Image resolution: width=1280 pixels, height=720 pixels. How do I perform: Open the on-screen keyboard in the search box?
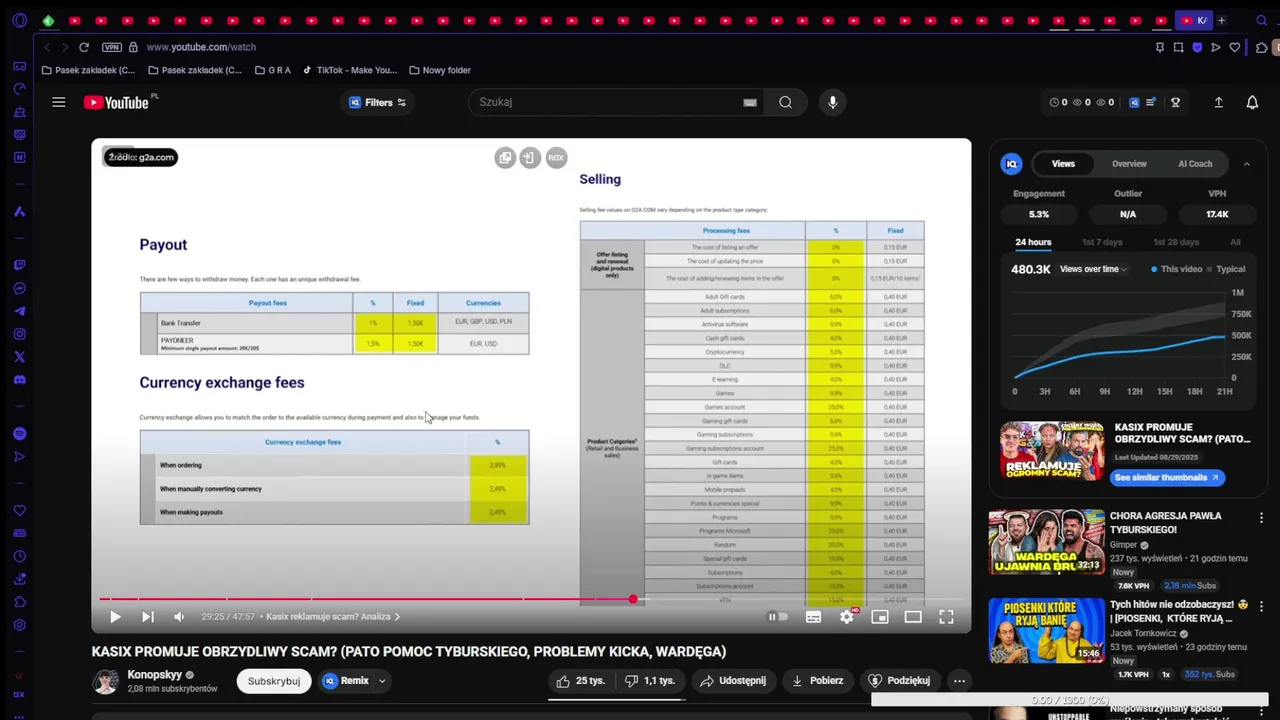pos(750,102)
